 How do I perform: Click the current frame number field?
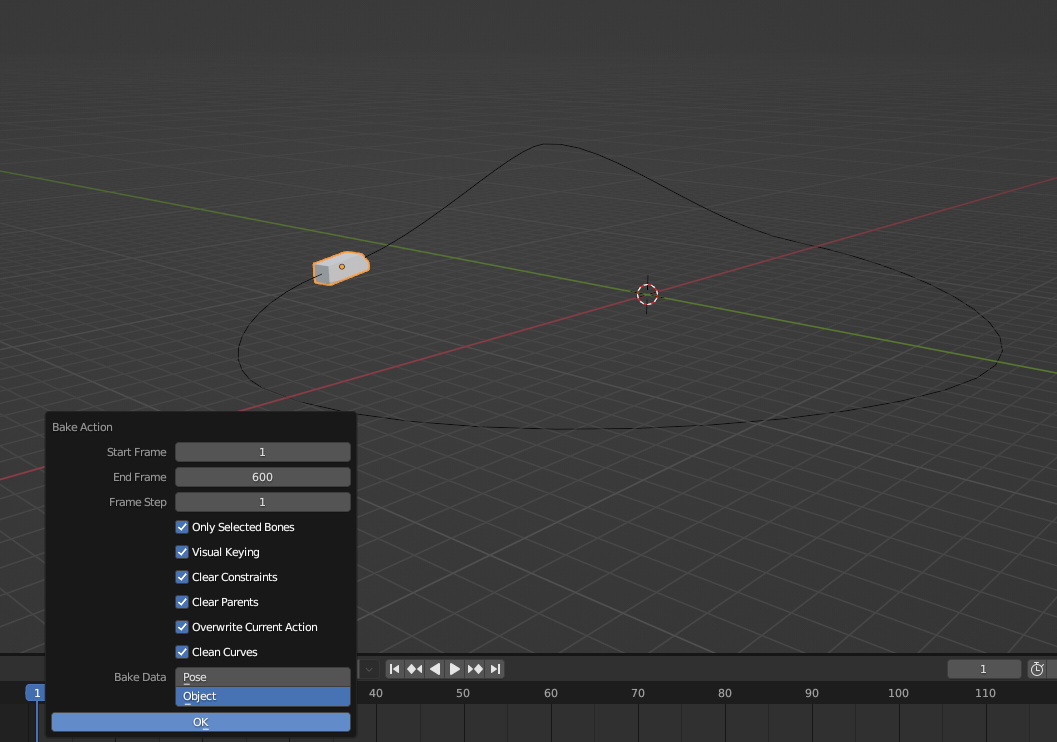[984, 669]
